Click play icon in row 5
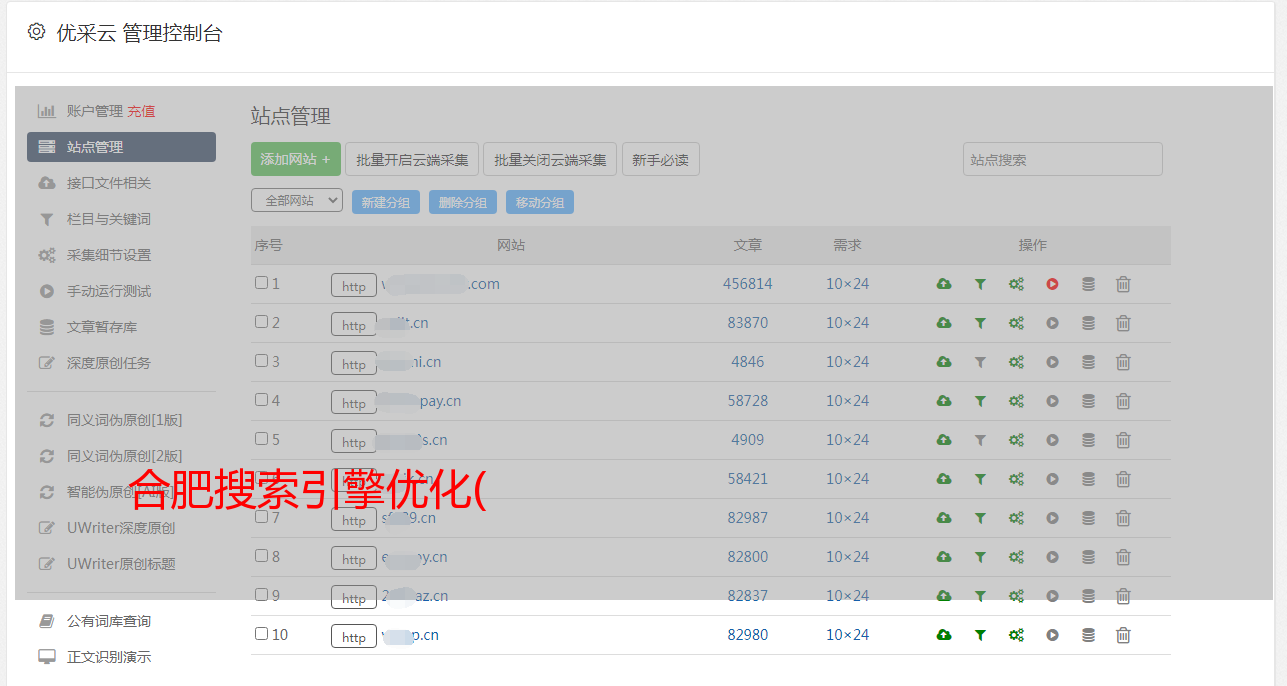This screenshot has height=686, width=1287. click(x=1052, y=440)
